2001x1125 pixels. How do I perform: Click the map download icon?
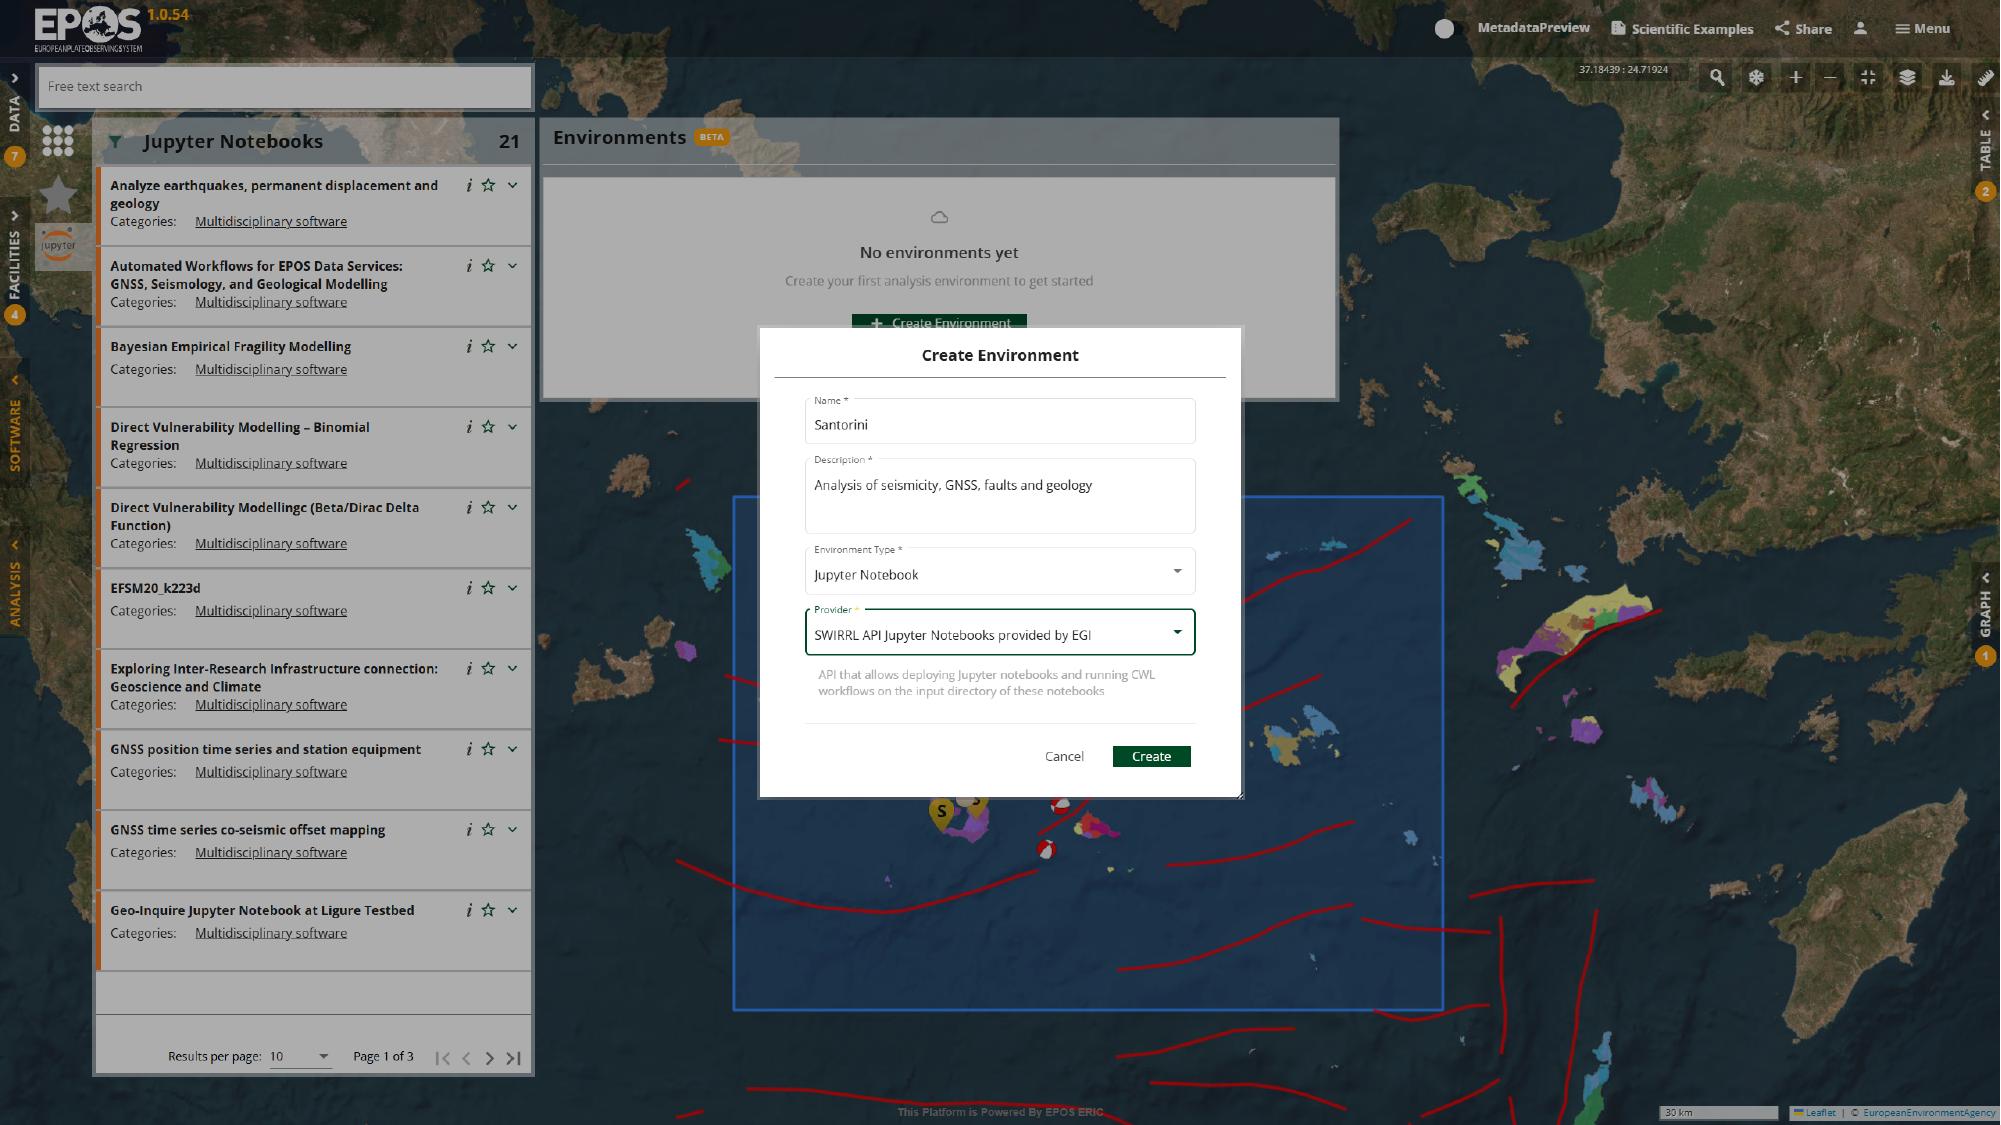pyautogui.click(x=1946, y=77)
